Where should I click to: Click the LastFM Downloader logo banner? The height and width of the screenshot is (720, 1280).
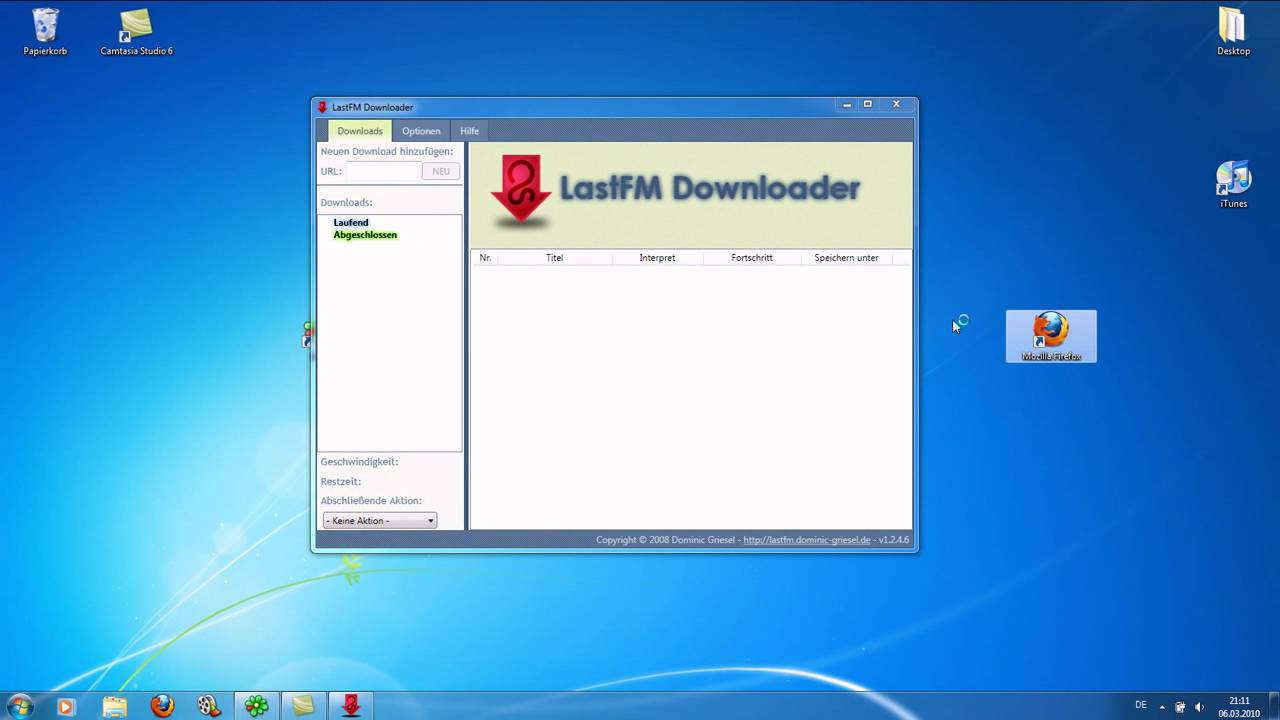691,193
